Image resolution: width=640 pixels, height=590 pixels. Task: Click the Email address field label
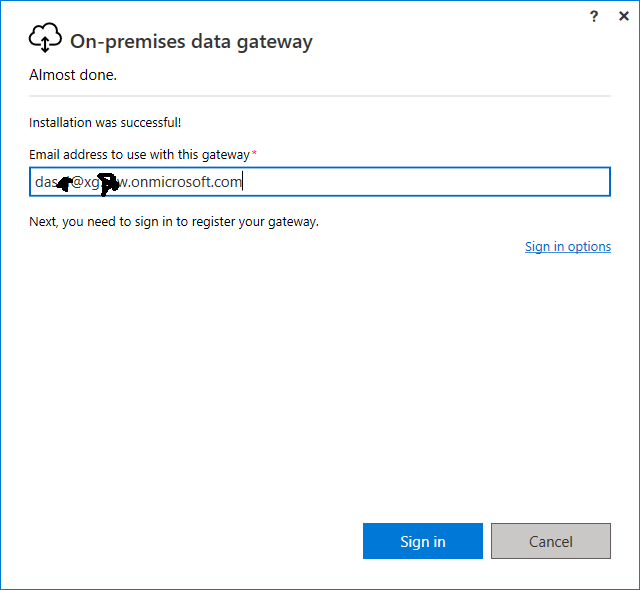(139, 155)
